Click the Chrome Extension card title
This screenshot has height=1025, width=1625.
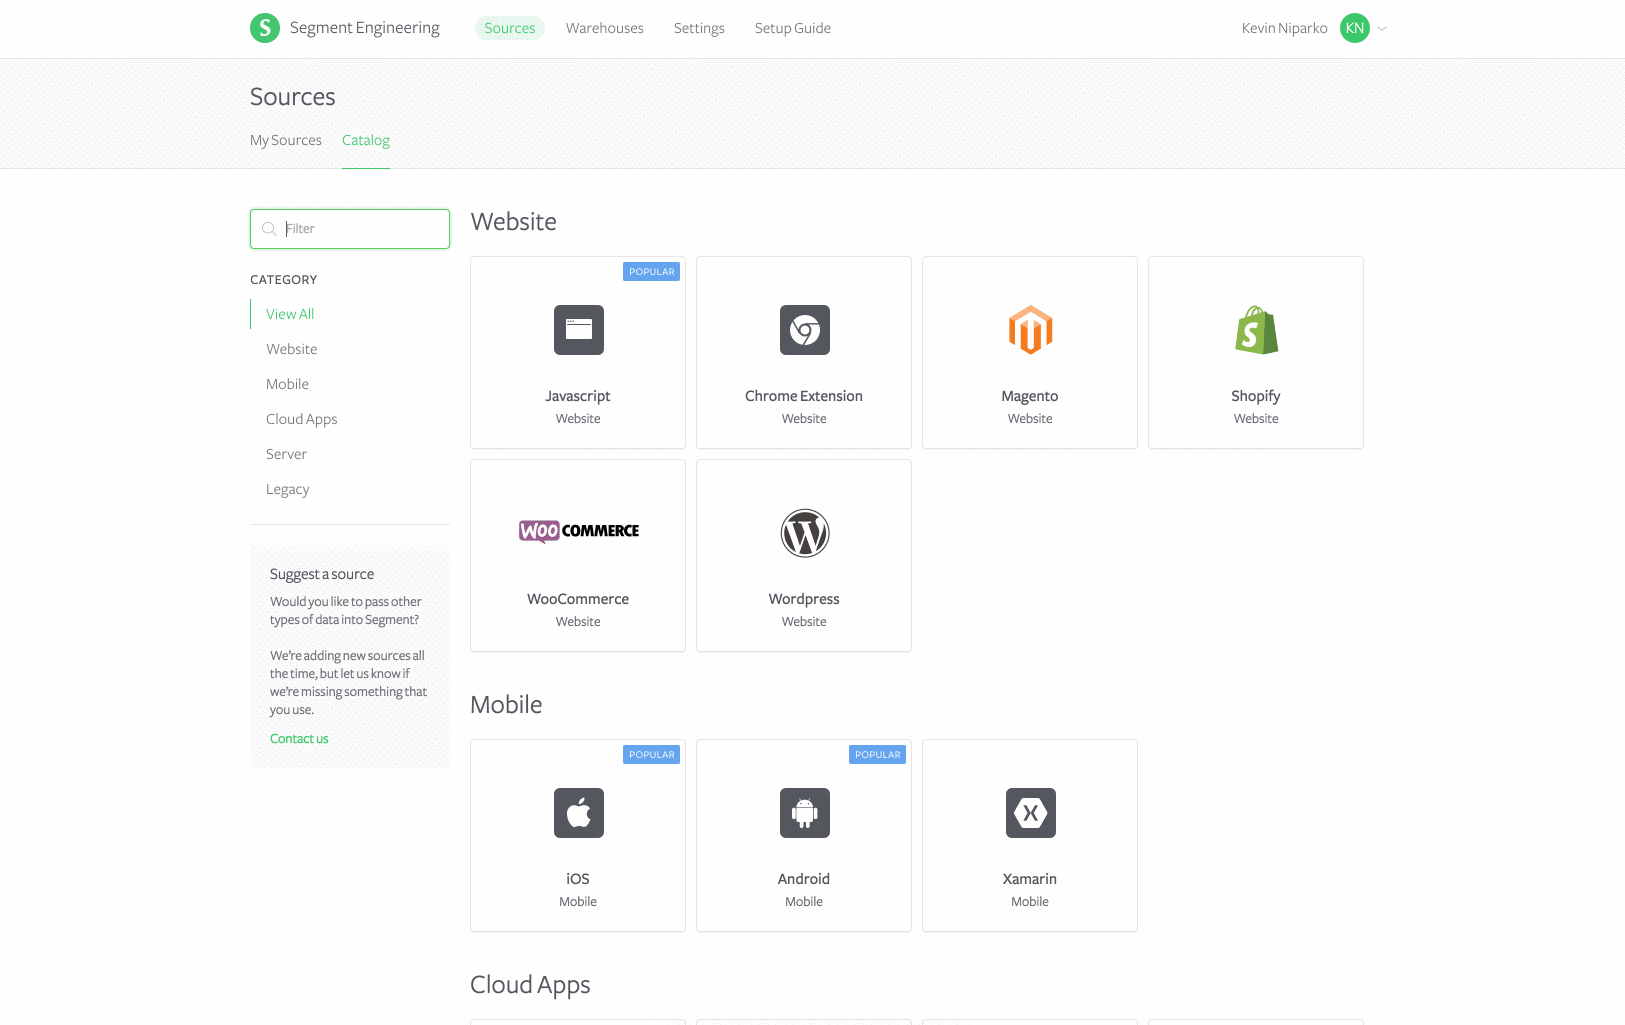point(804,396)
